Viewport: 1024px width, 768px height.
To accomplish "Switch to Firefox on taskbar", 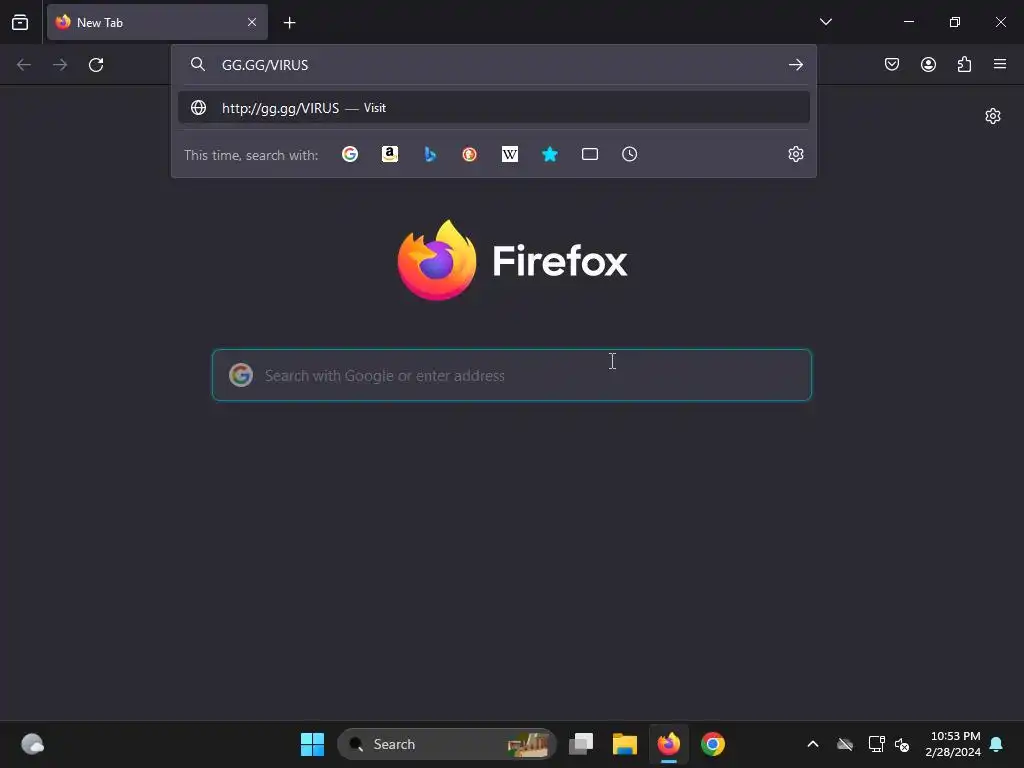I will [669, 744].
